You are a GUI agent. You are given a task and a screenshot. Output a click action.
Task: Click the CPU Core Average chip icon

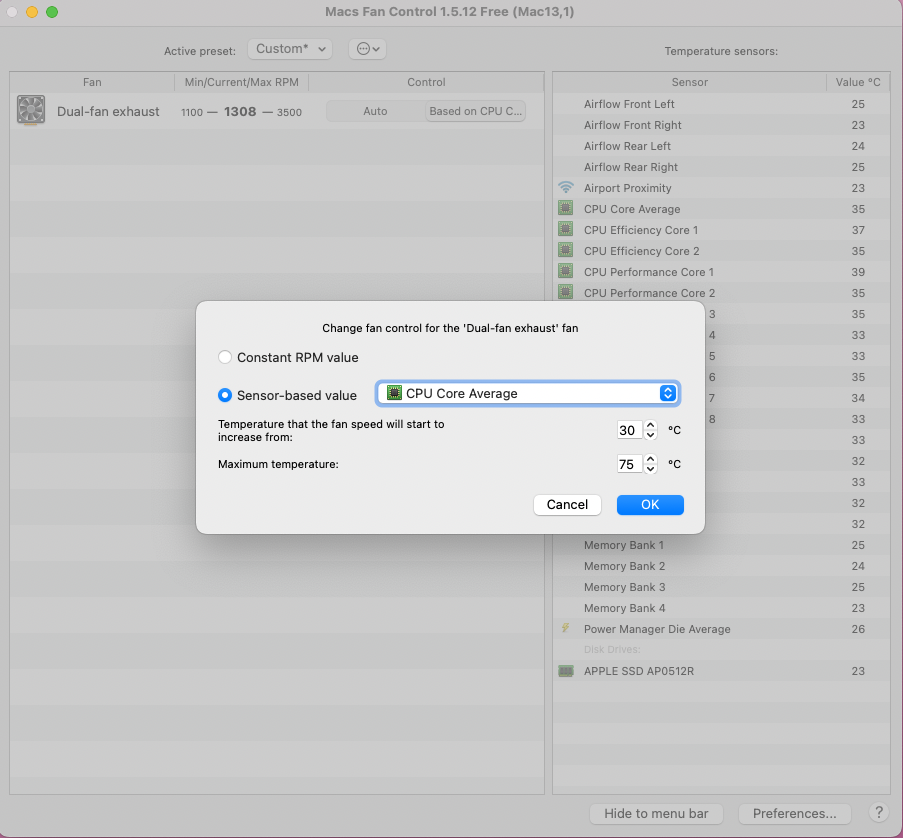566,208
